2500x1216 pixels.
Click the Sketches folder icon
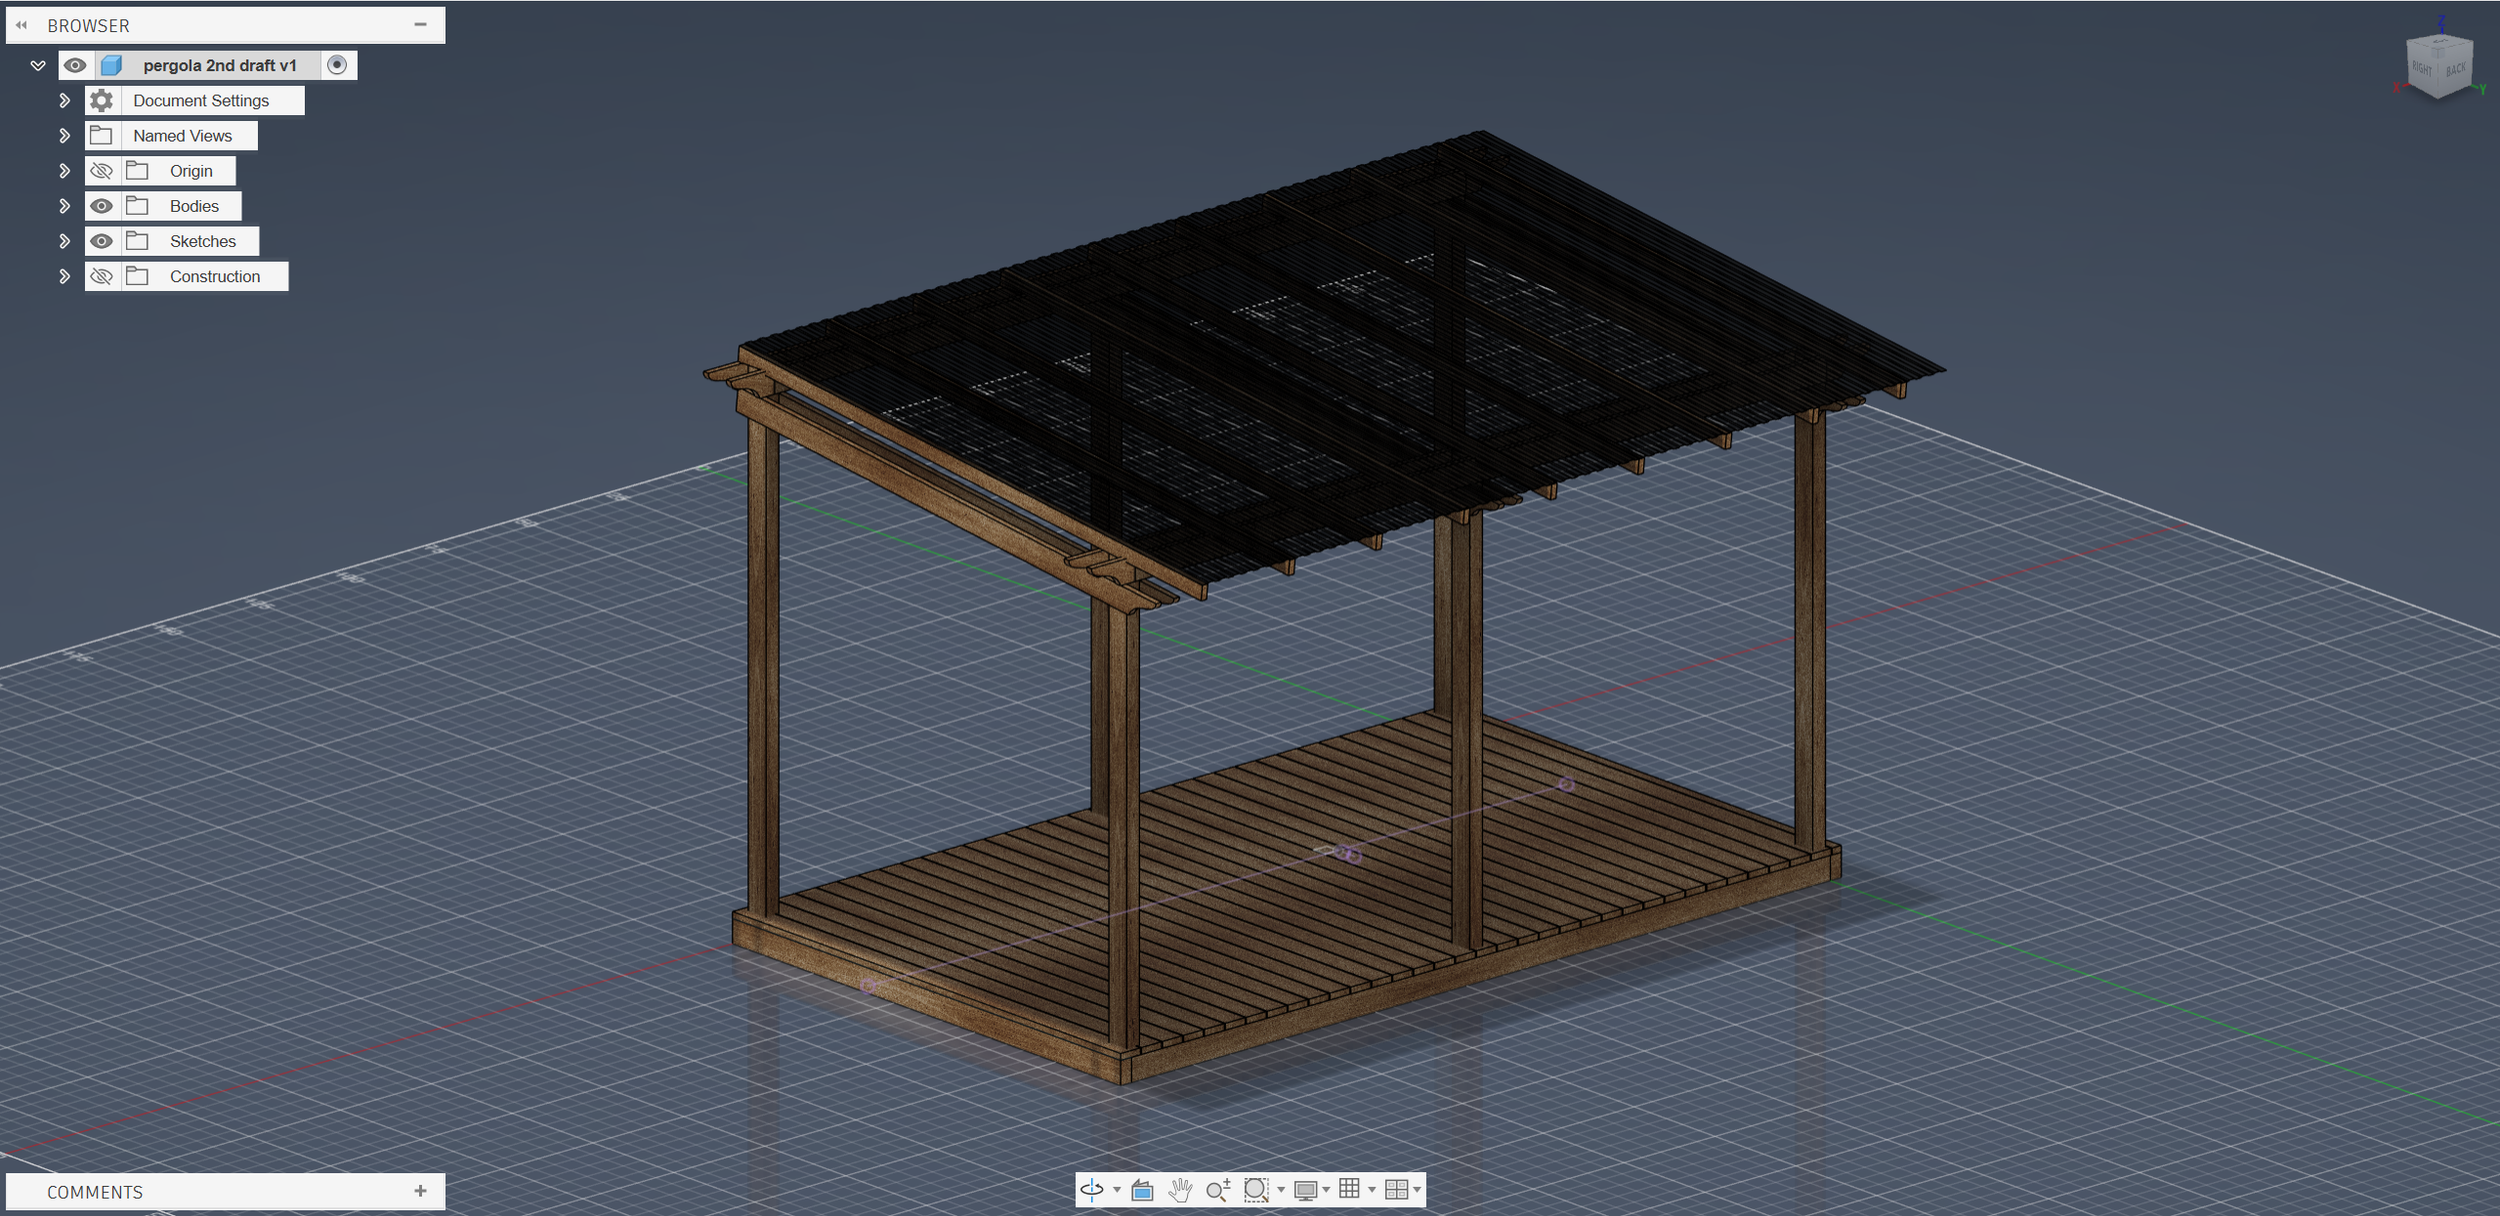pyautogui.click(x=137, y=240)
